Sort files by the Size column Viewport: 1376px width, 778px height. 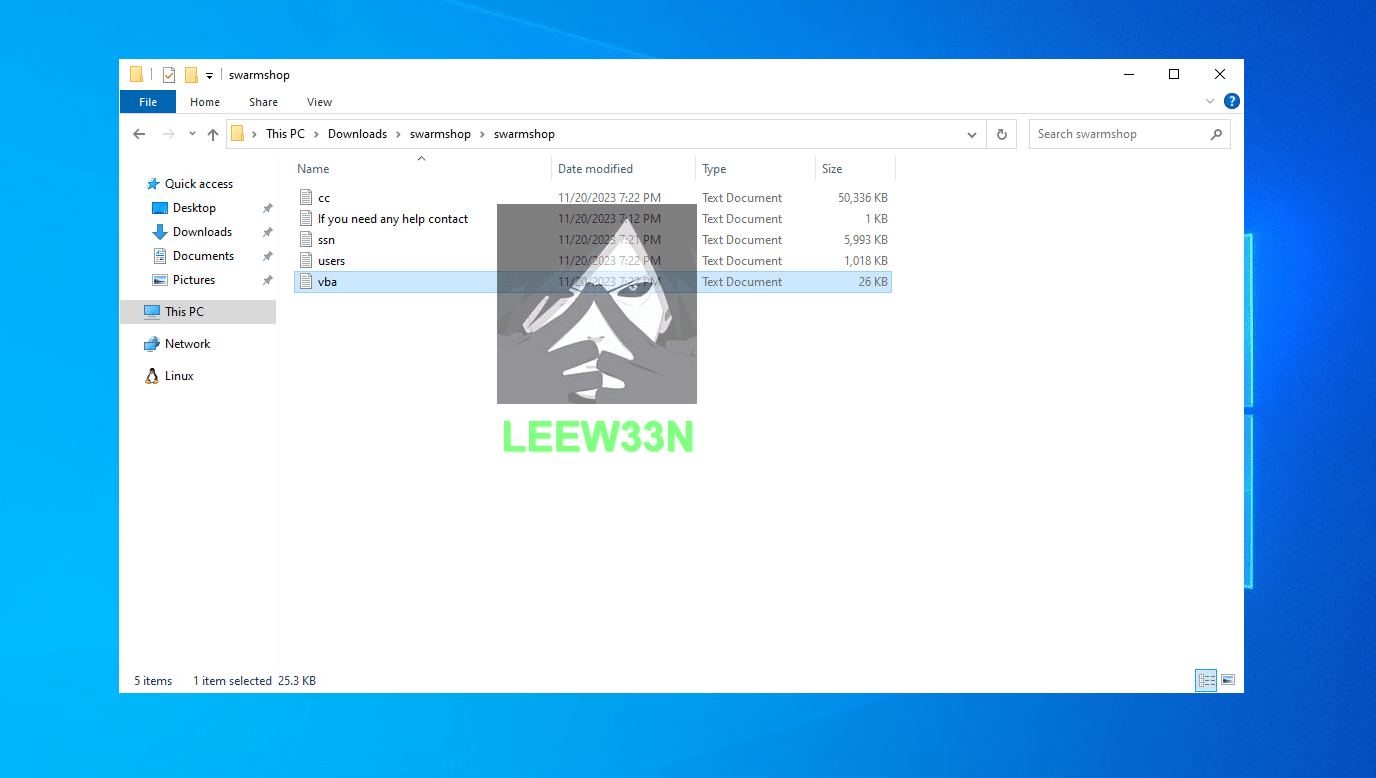[832, 169]
